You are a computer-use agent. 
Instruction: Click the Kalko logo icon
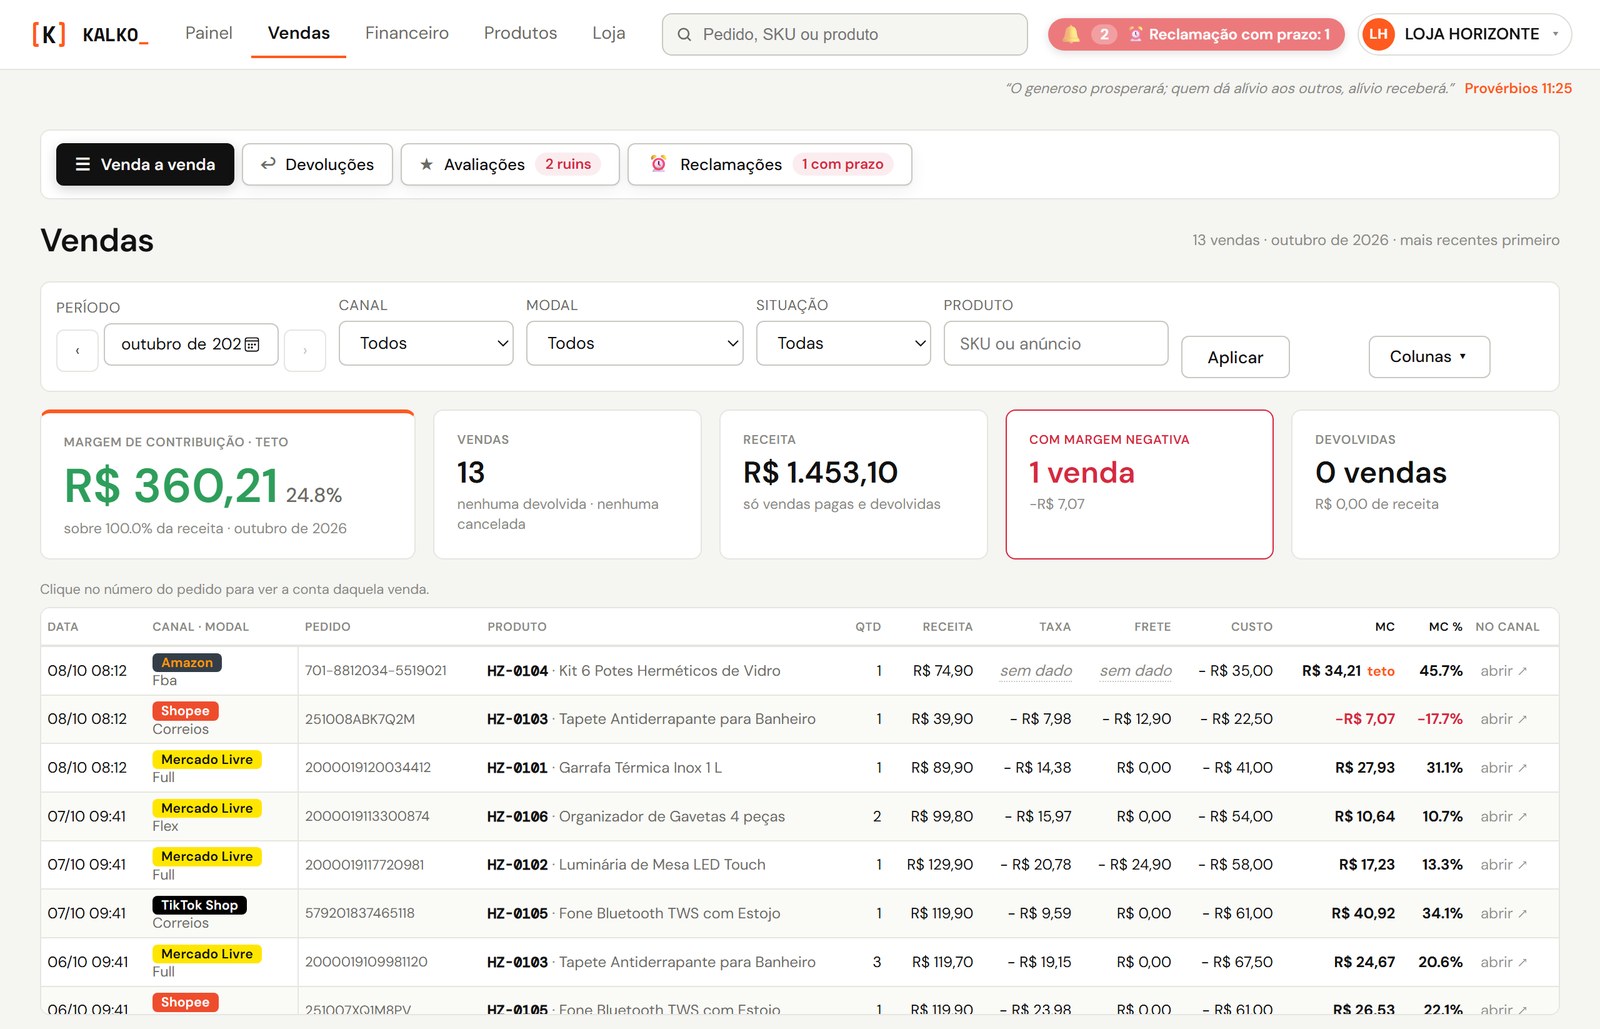49,34
